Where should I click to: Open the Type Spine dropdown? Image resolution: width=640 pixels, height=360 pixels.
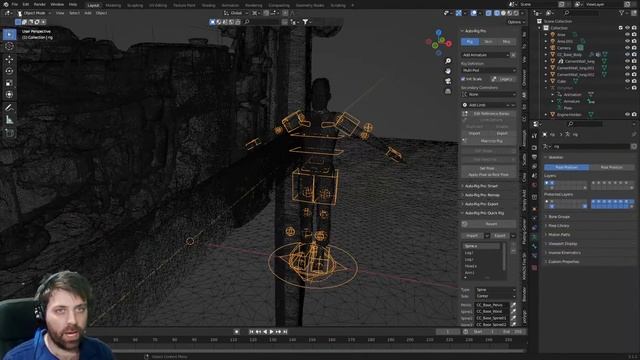(x=495, y=290)
